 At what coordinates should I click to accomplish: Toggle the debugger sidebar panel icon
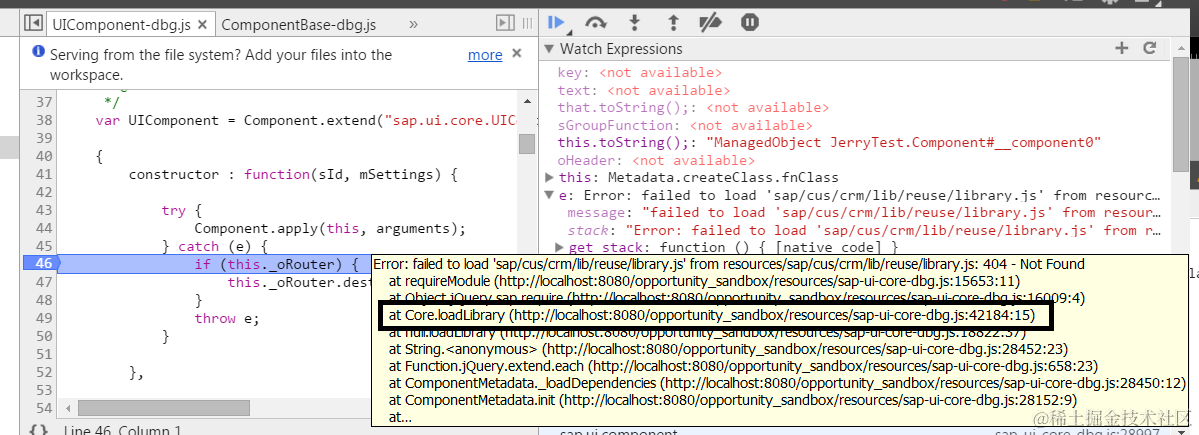pyautogui.click(x=505, y=24)
